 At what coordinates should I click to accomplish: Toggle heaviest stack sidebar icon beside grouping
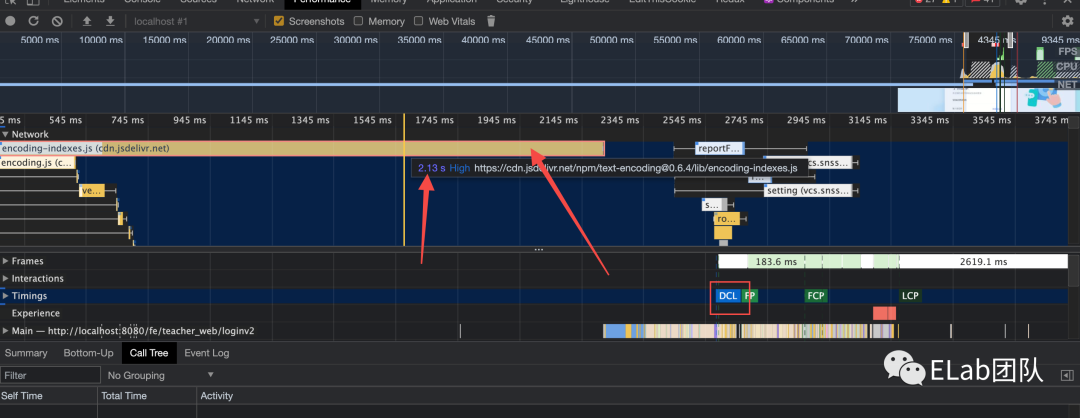point(1067,375)
